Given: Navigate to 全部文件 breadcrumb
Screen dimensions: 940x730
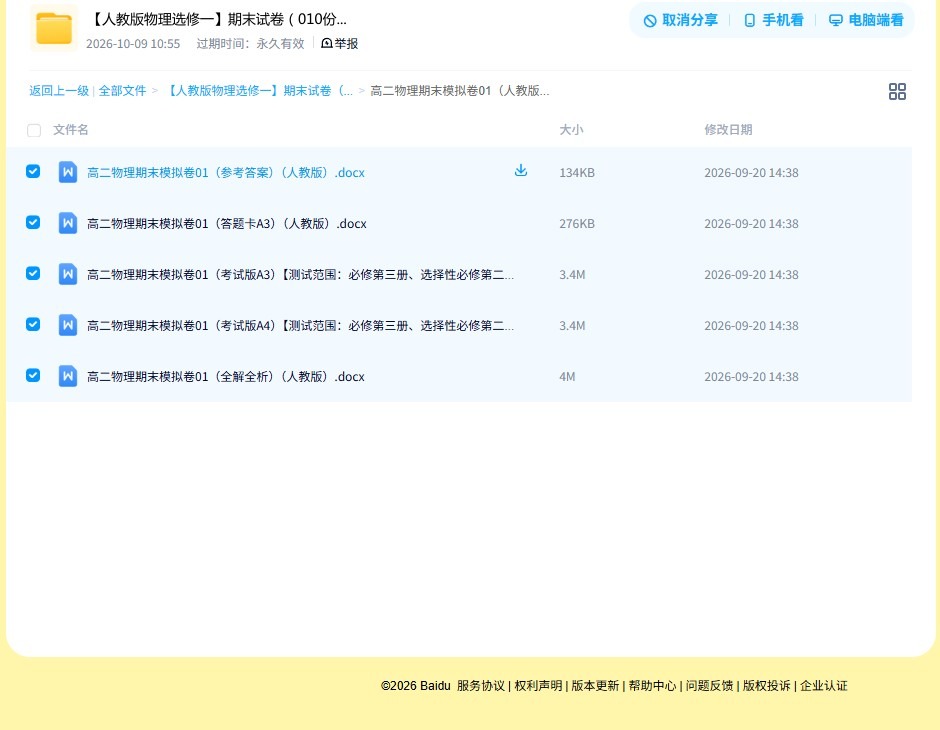Looking at the screenshot, I should pyautogui.click(x=122, y=91).
